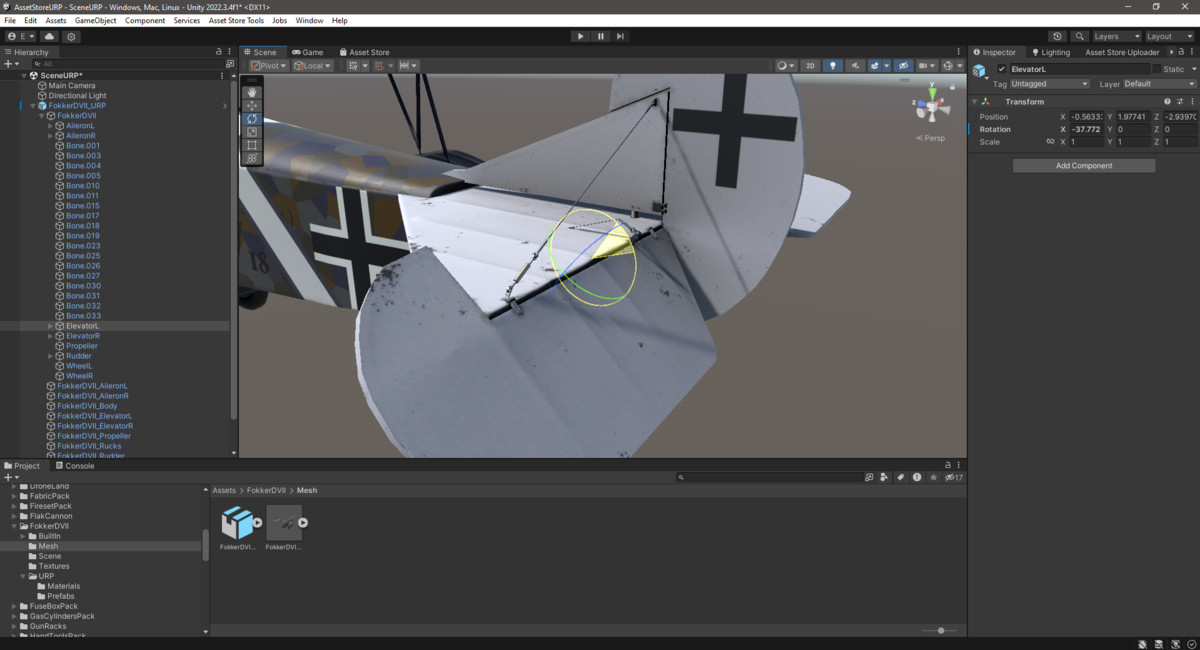Click the Project icon size slider
Viewport: 1200px width, 650px height.
[x=940, y=631]
